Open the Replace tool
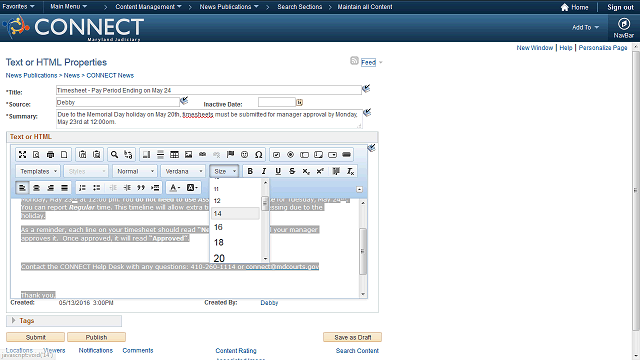Viewport: 640px width, 360px height. pos(128,155)
